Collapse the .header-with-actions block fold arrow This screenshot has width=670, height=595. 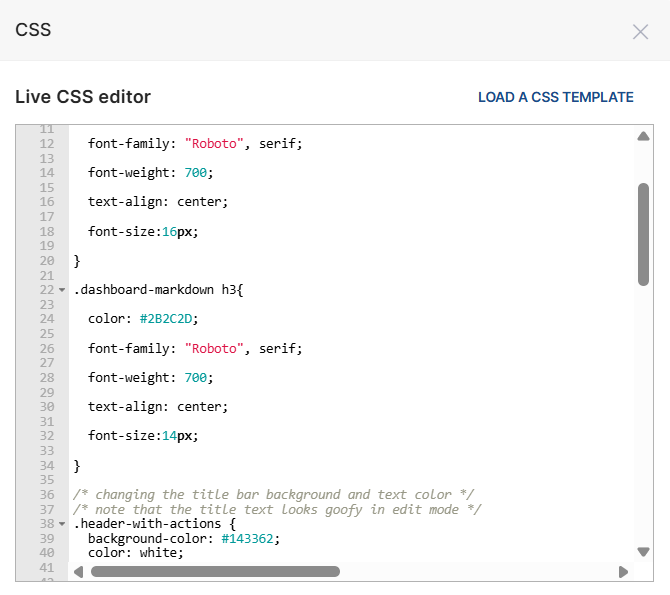click(x=62, y=524)
